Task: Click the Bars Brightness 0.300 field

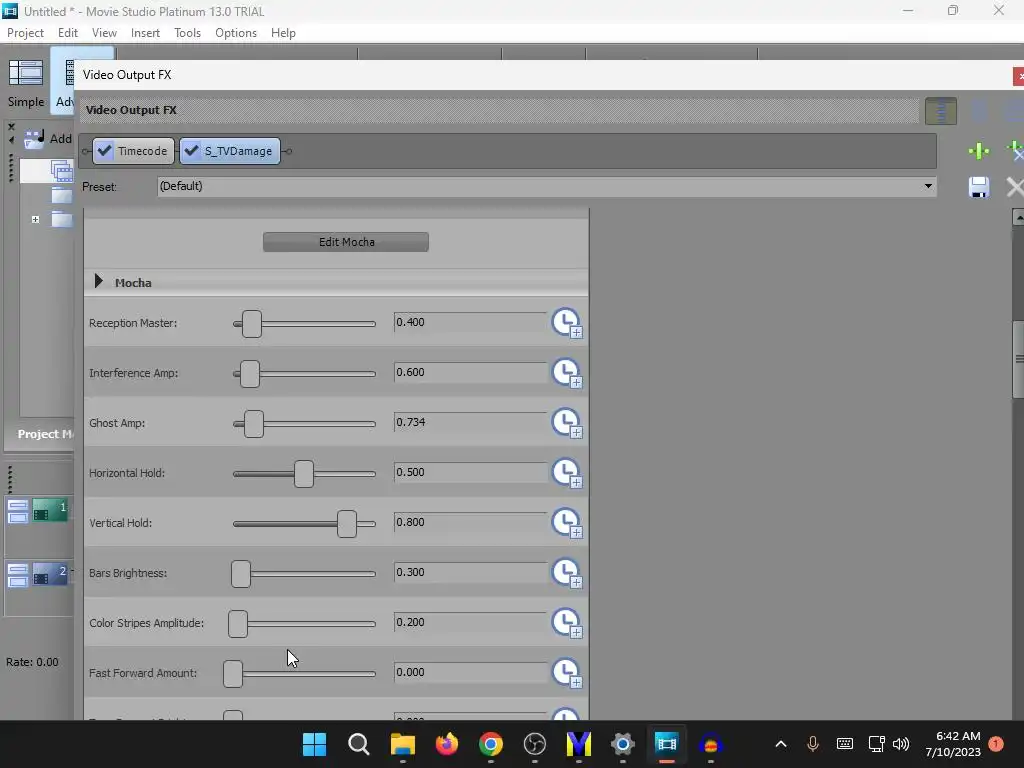Action: pos(470,572)
